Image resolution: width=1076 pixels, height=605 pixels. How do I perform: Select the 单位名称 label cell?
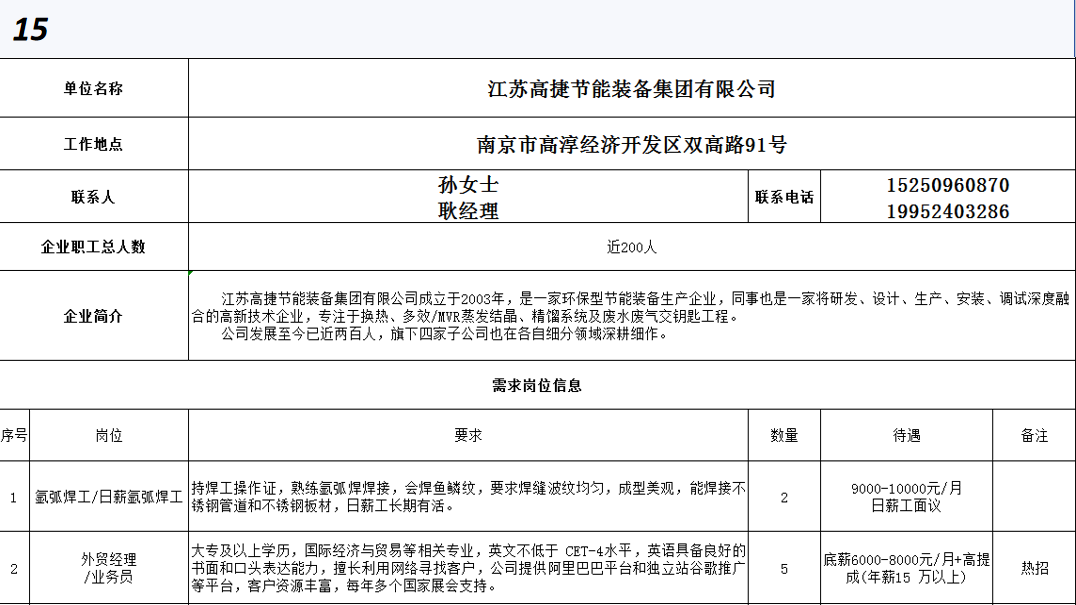(x=94, y=88)
